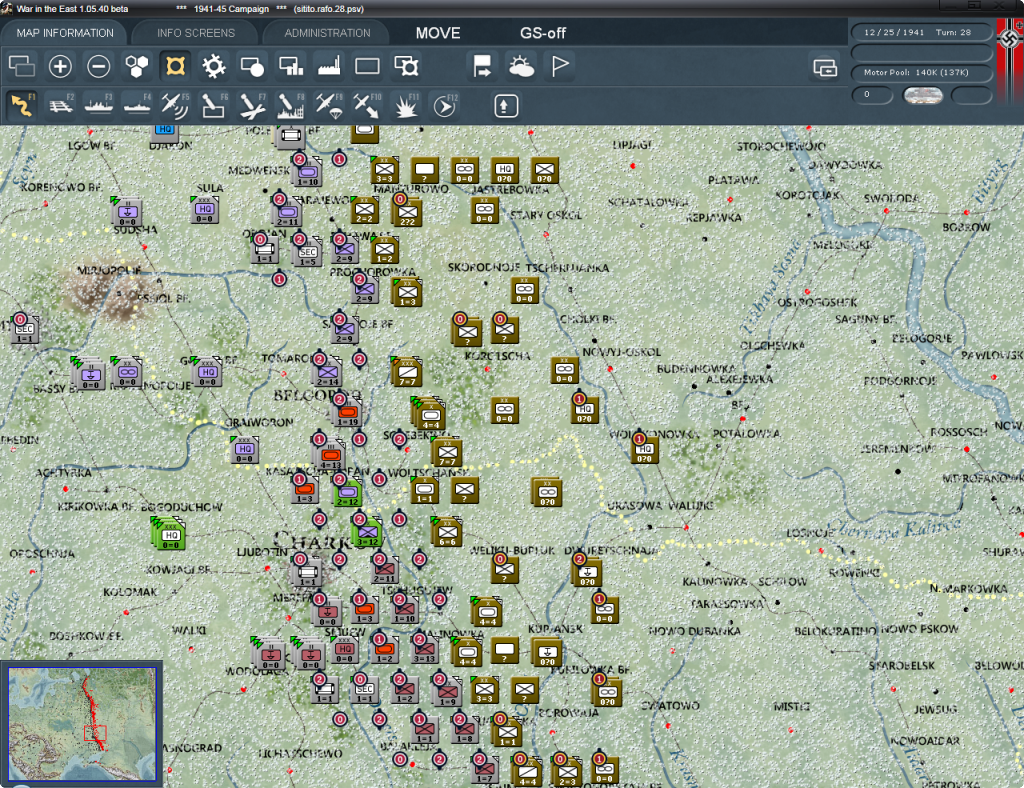The width and height of the screenshot is (1024, 788).
Task: Toggle the empty rectangle map overlay icon
Action: (367, 66)
